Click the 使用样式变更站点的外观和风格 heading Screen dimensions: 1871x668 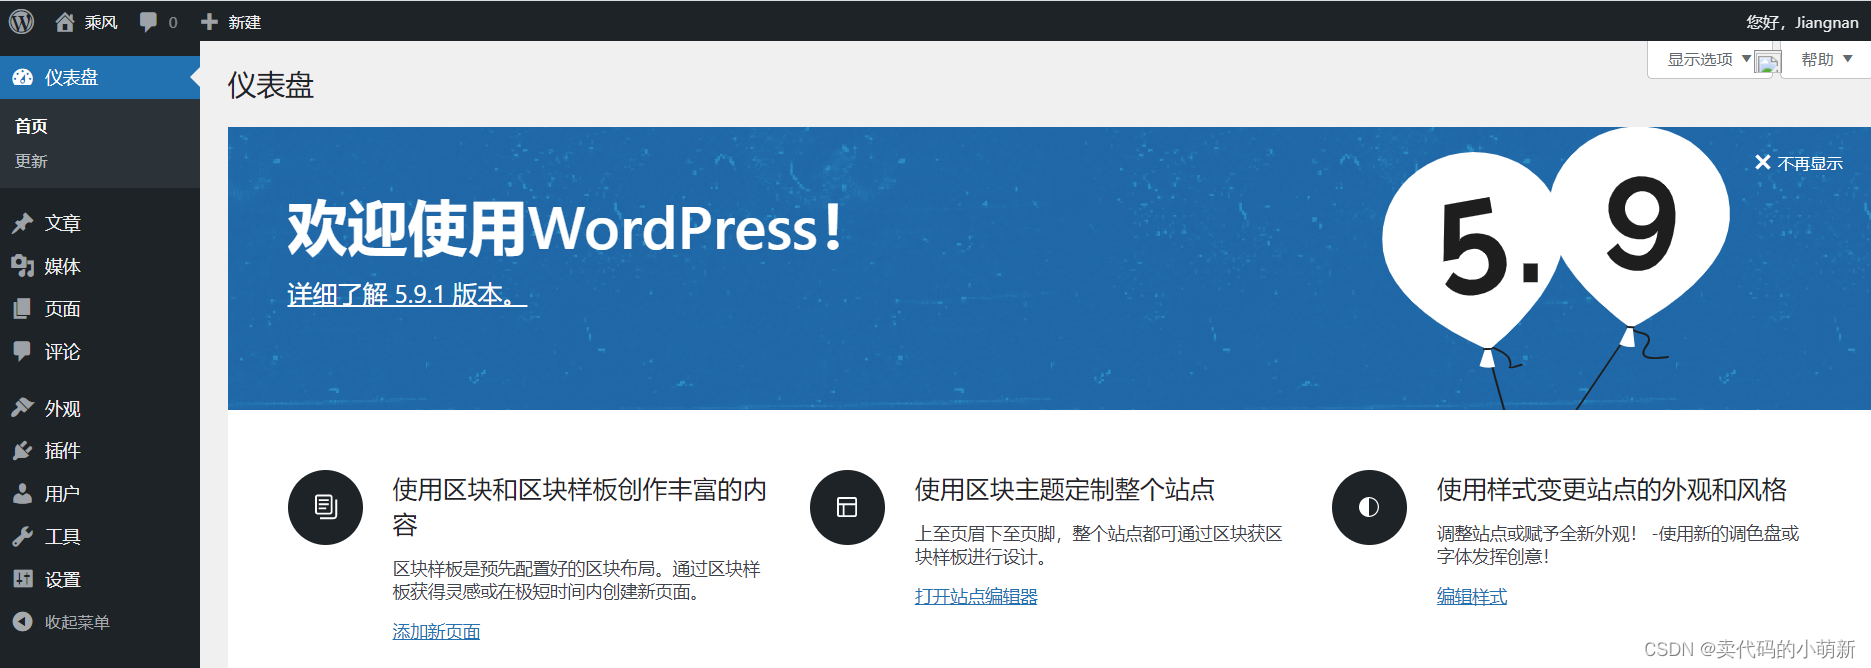(1611, 489)
